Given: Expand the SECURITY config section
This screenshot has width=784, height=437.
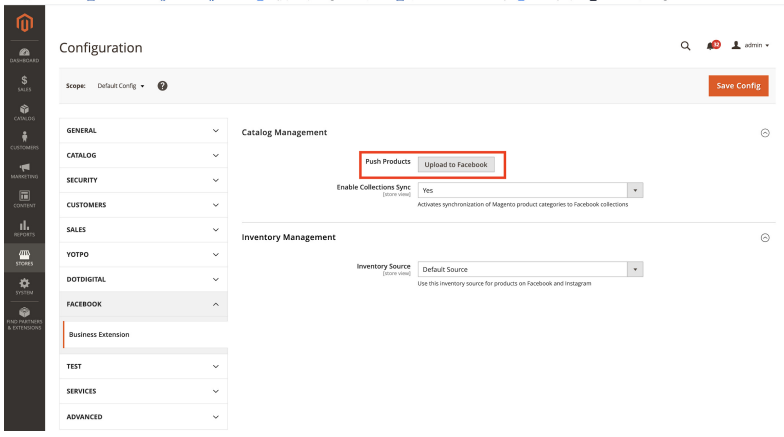Looking at the screenshot, I should (x=143, y=180).
